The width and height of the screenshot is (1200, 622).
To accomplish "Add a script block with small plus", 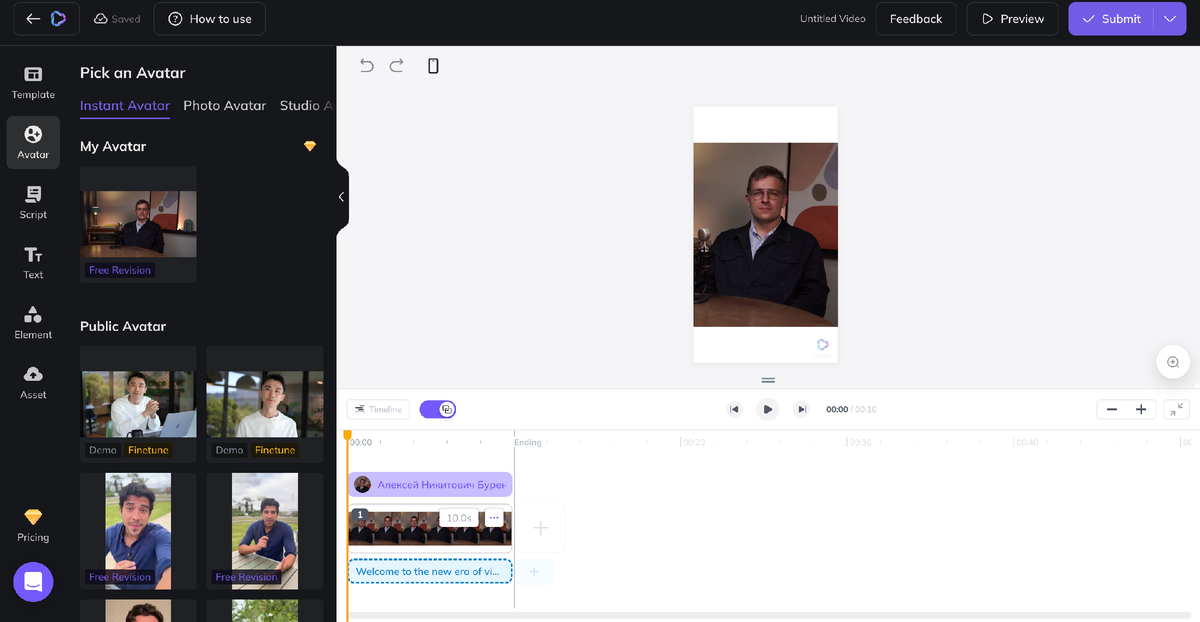I will click(534, 571).
